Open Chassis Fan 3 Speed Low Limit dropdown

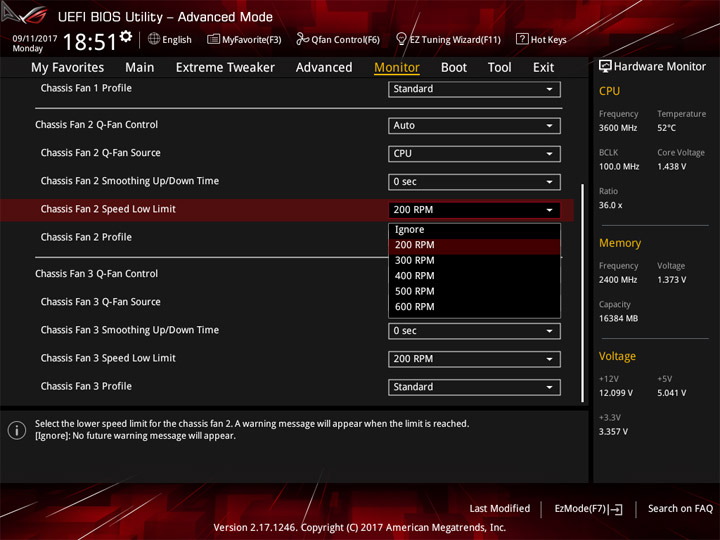(474, 359)
